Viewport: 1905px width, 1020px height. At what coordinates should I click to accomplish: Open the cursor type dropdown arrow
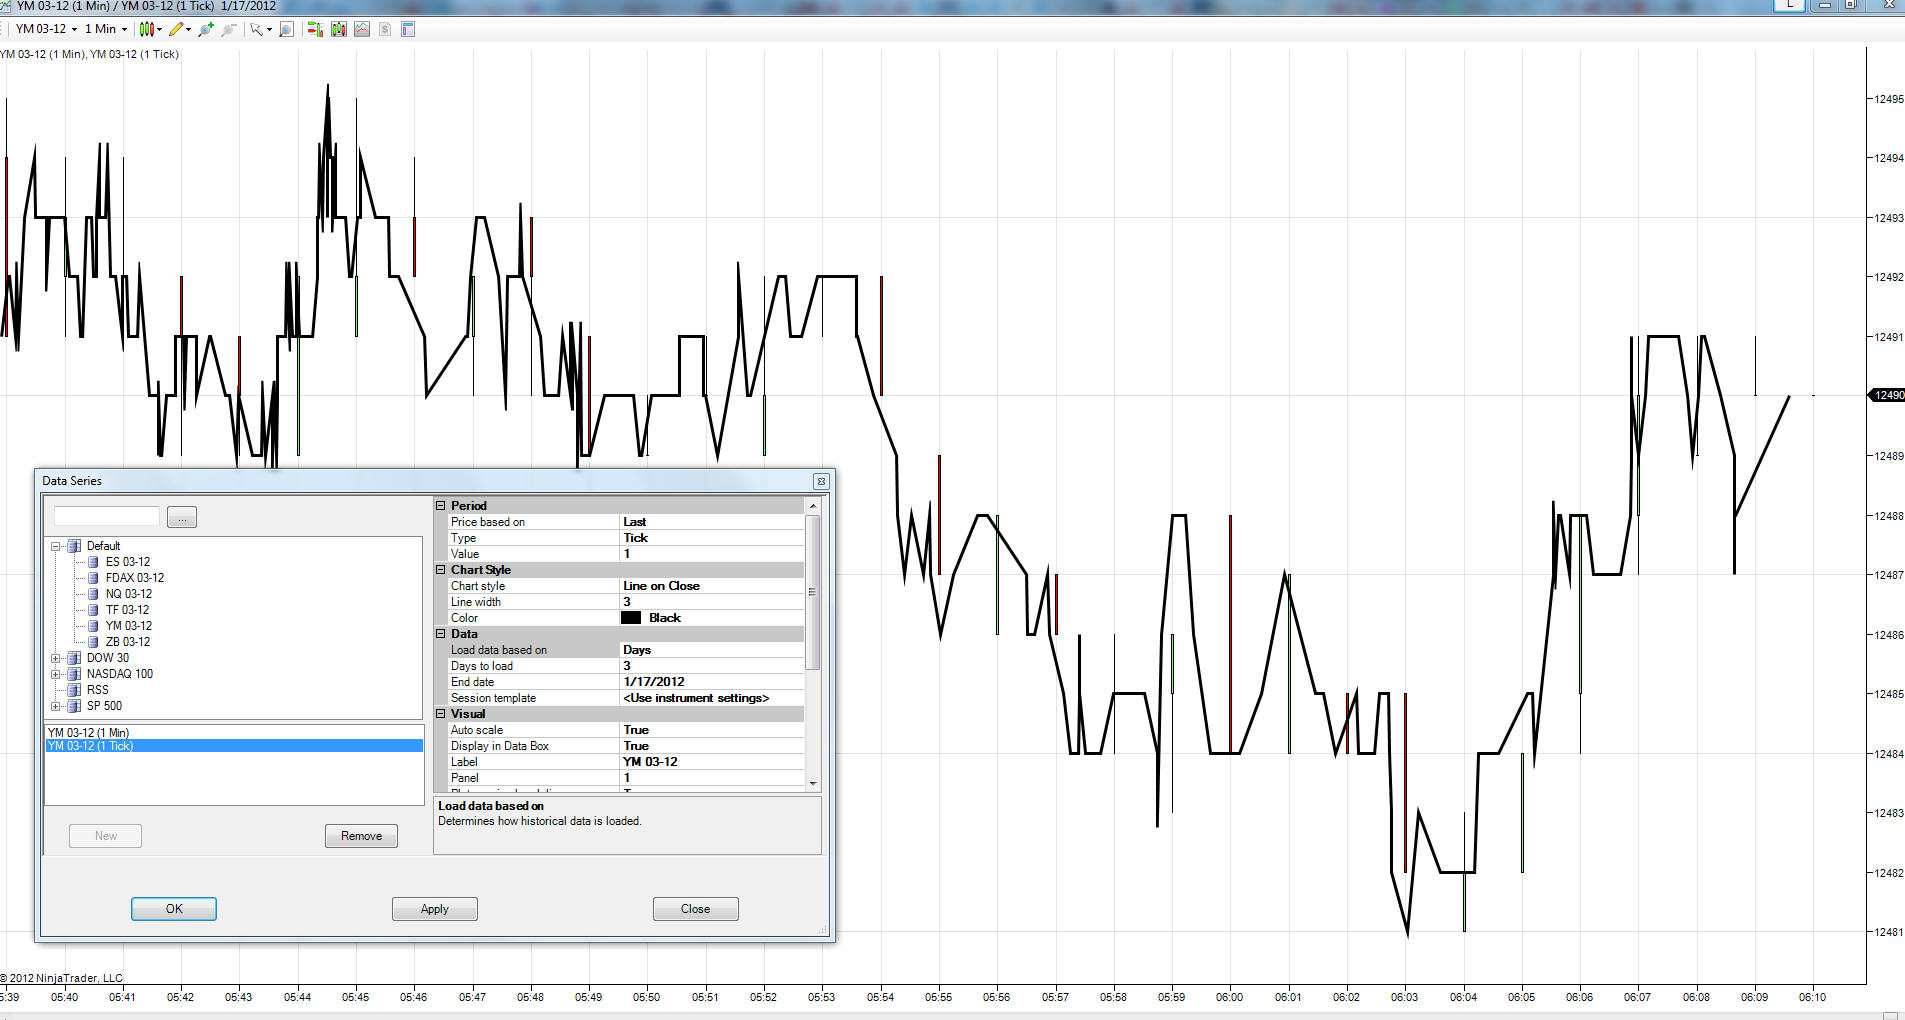click(x=269, y=29)
